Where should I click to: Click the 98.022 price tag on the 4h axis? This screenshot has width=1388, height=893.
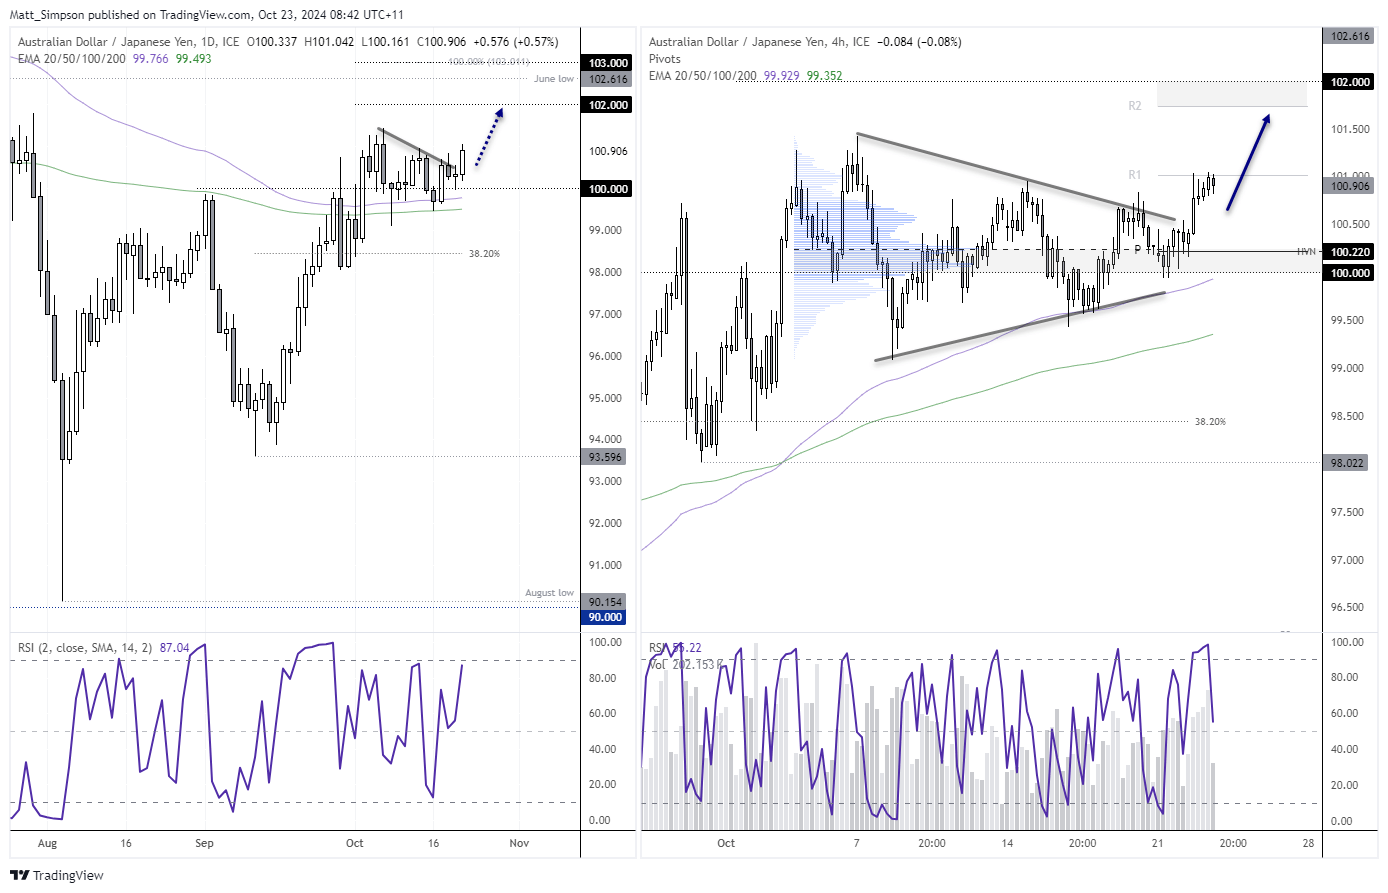coord(1345,463)
